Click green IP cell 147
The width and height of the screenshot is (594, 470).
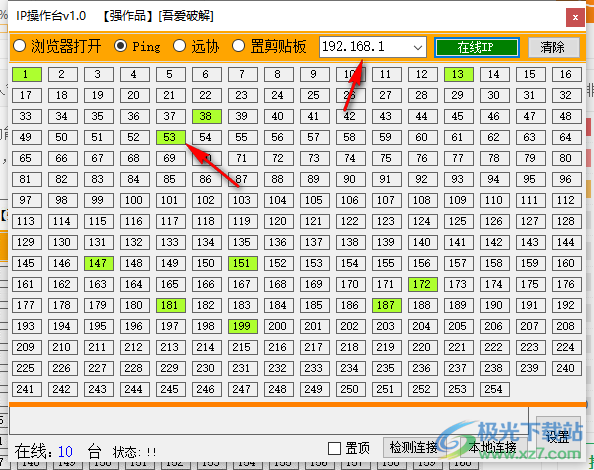click(98, 263)
